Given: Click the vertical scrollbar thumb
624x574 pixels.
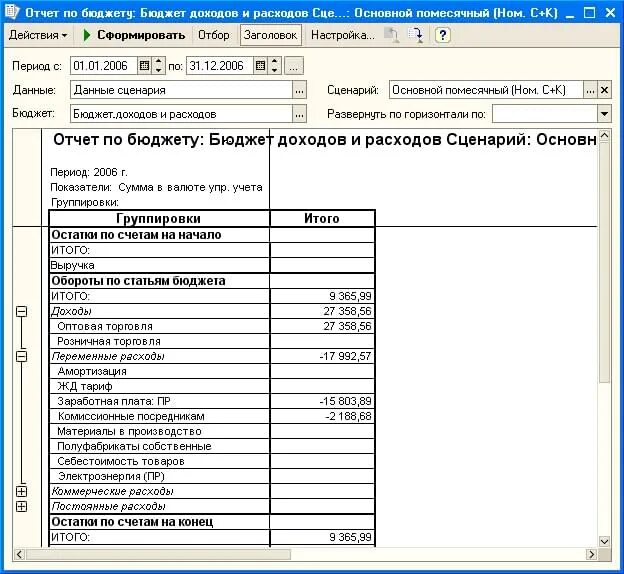Looking at the screenshot, I should (x=604, y=263).
